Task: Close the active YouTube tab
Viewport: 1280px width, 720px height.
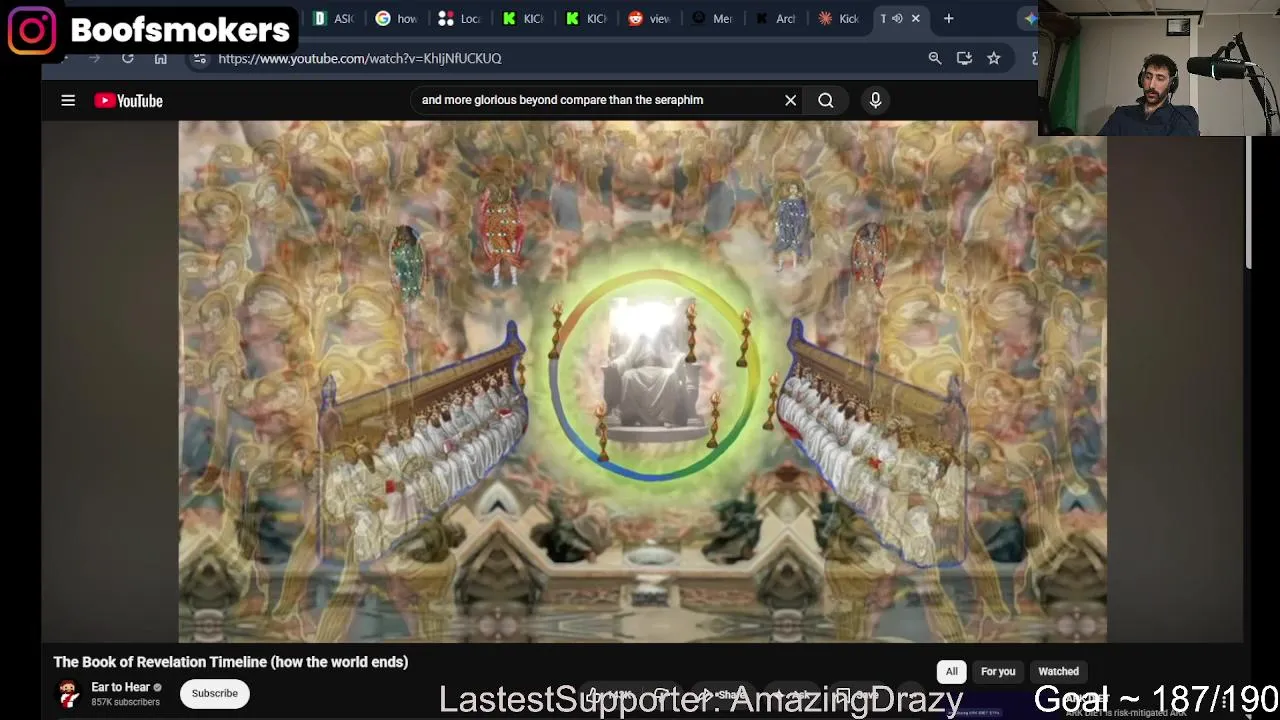Action: point(915,18)
